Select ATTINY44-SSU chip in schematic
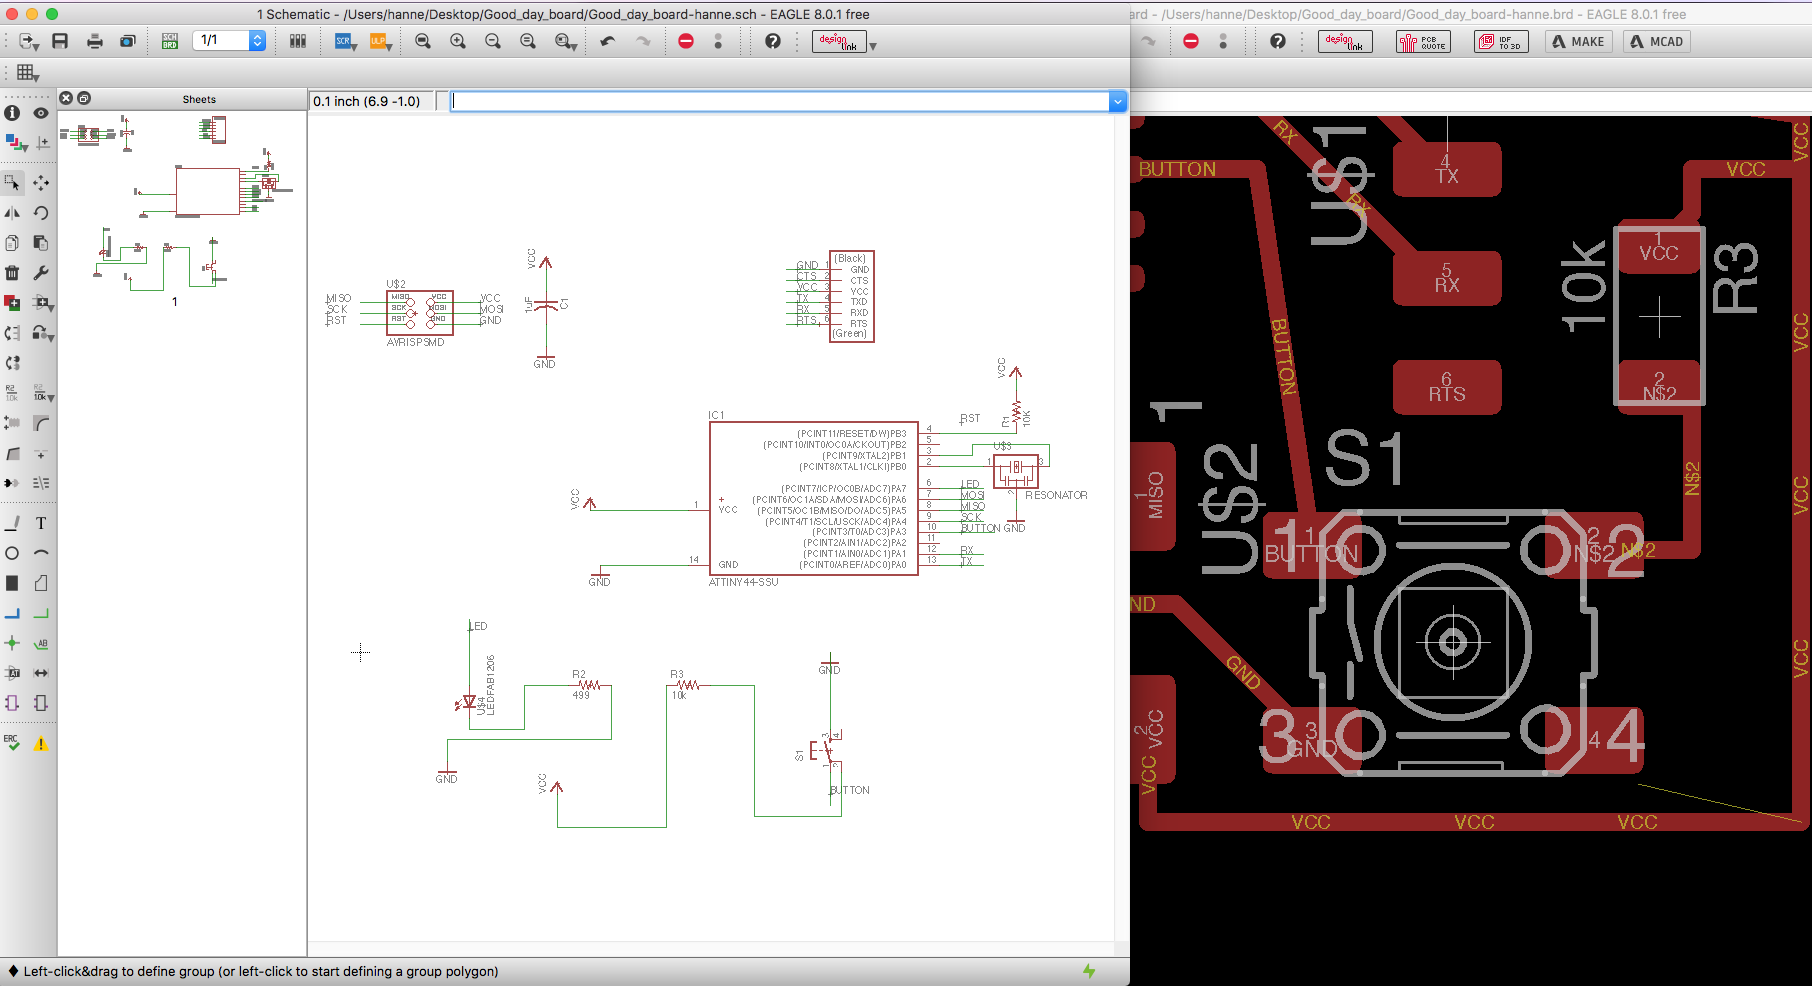Image resolution: width=1812 pixels, height=986 pixels. (814, 498)
